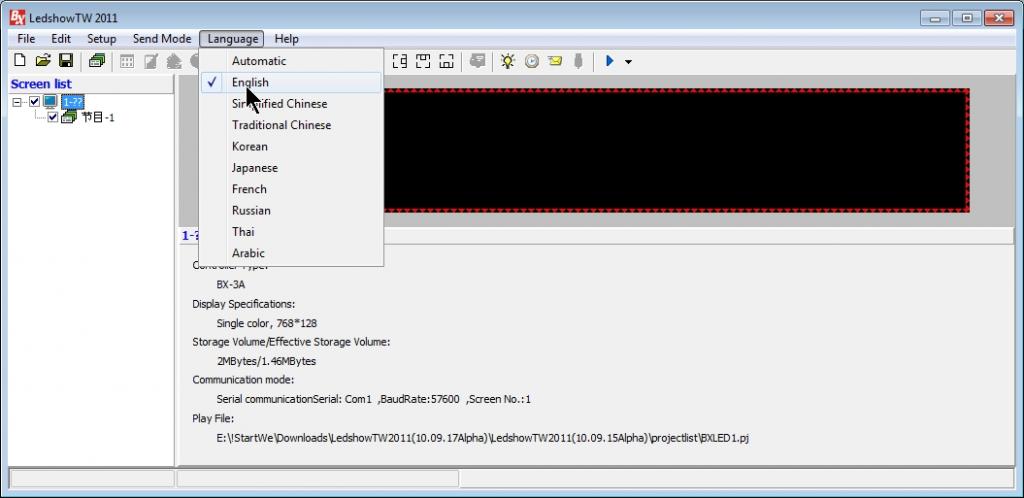This screenshot has height=498, width=1024.
Task: Click the Communication mode label
Action: click(243, 380)
